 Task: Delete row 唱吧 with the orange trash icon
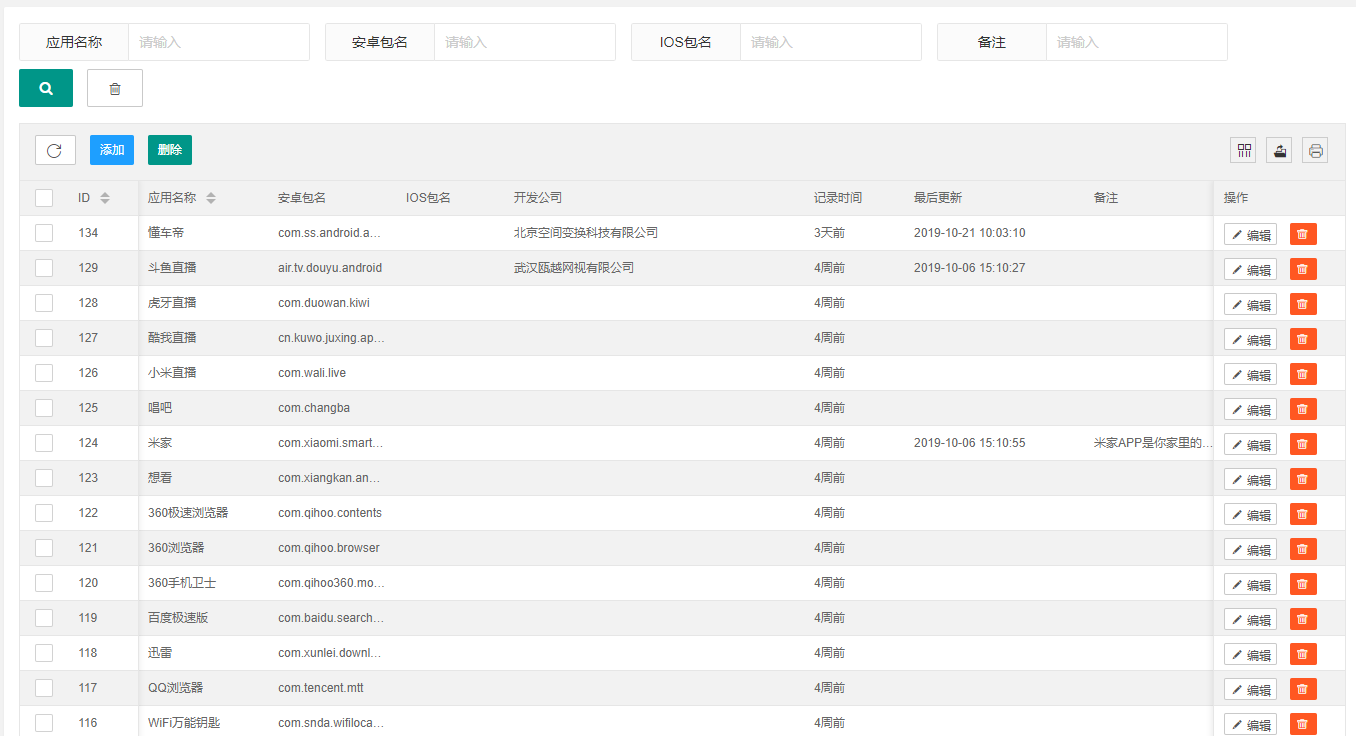(1303, 409)
